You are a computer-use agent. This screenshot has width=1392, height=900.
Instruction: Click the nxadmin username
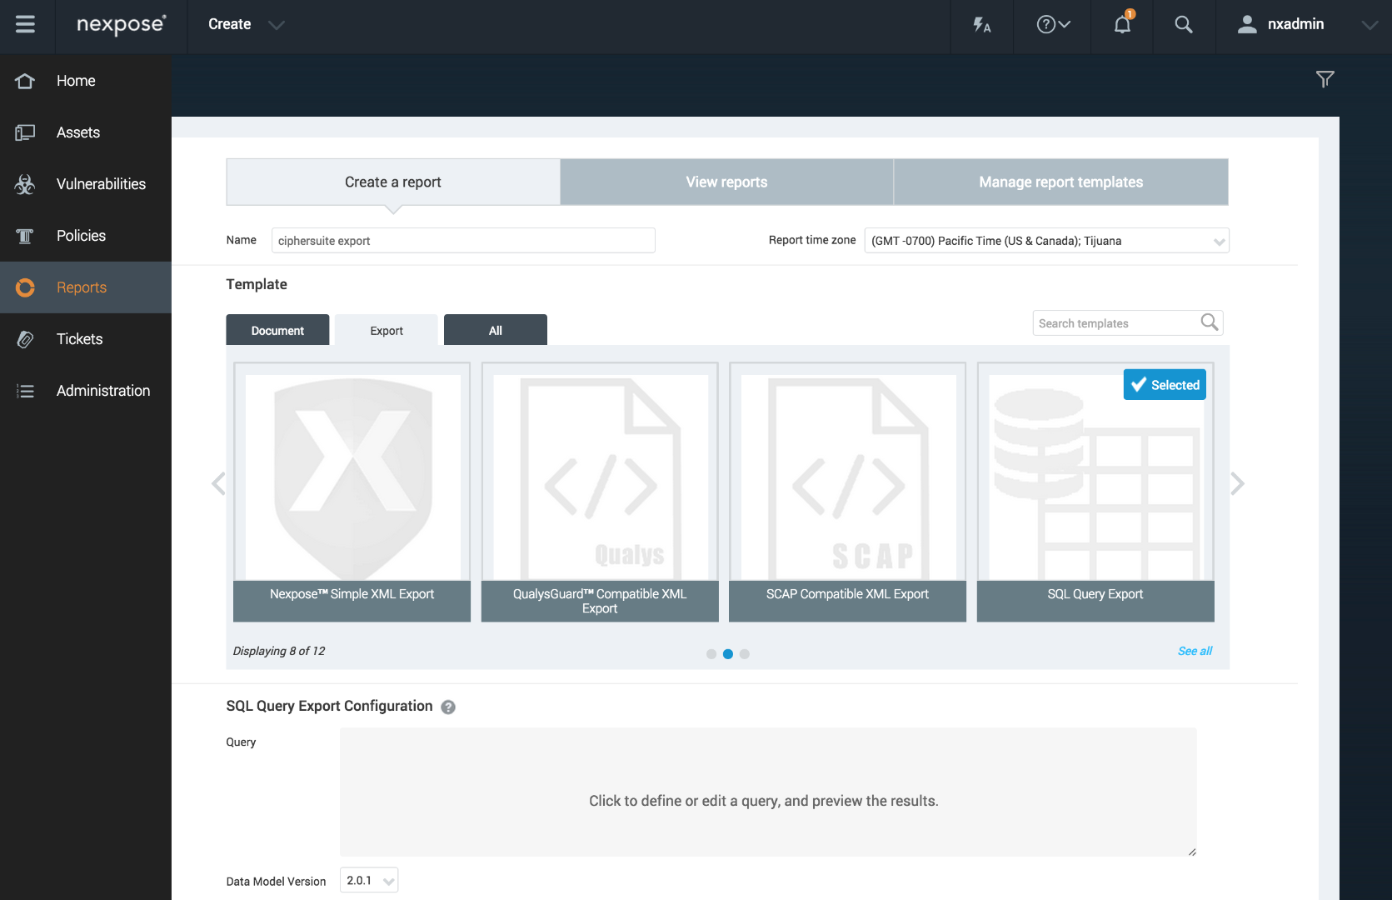[1295, 24]
